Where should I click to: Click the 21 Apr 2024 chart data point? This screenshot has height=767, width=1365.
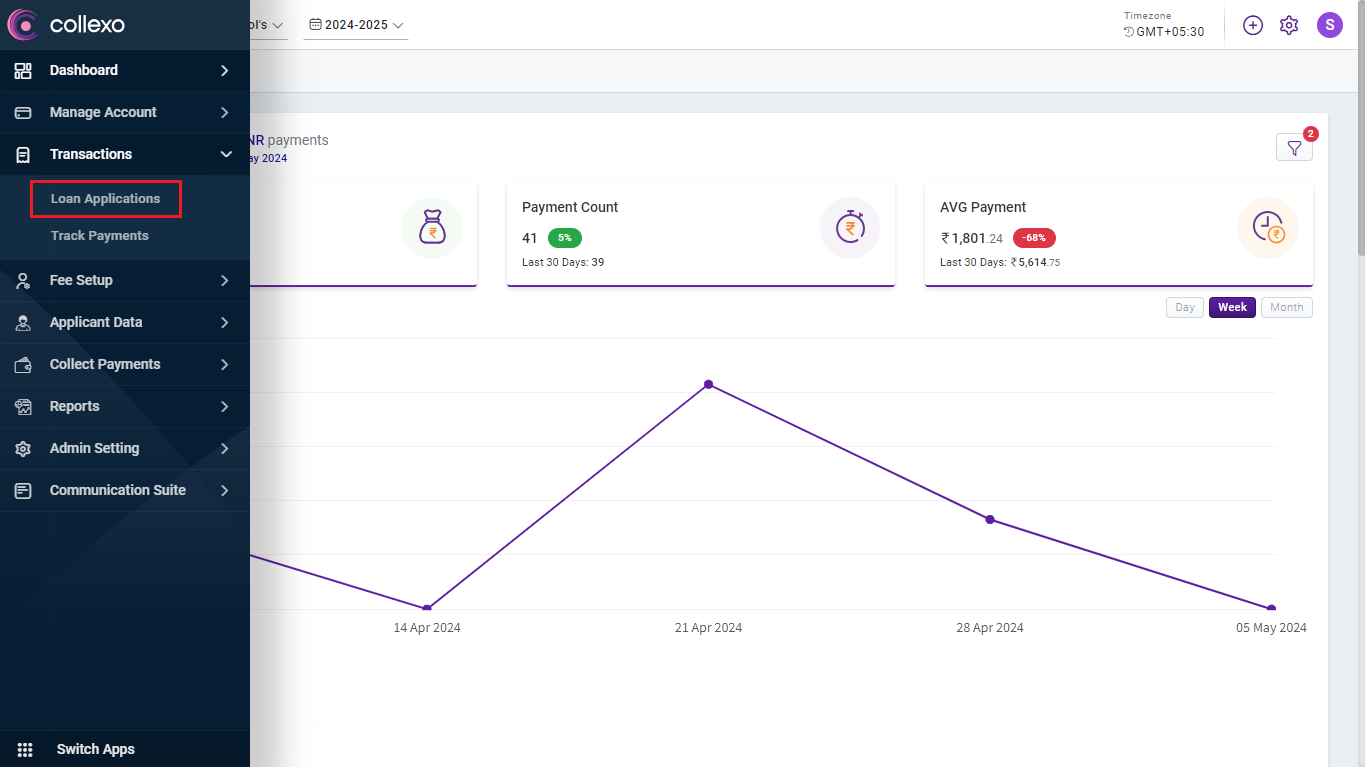[708, 384]
